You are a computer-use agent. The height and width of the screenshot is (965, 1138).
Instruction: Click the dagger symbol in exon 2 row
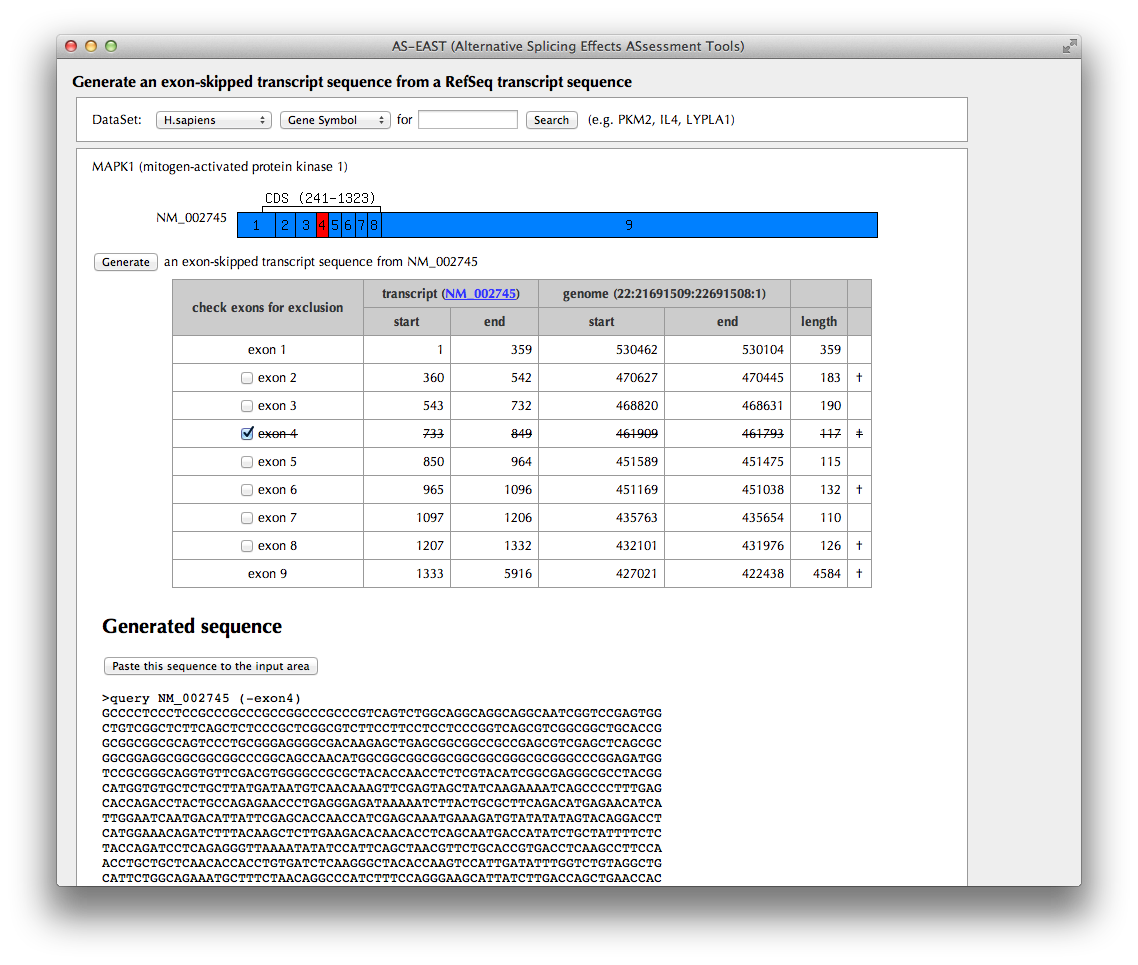(x=859, y=378)
